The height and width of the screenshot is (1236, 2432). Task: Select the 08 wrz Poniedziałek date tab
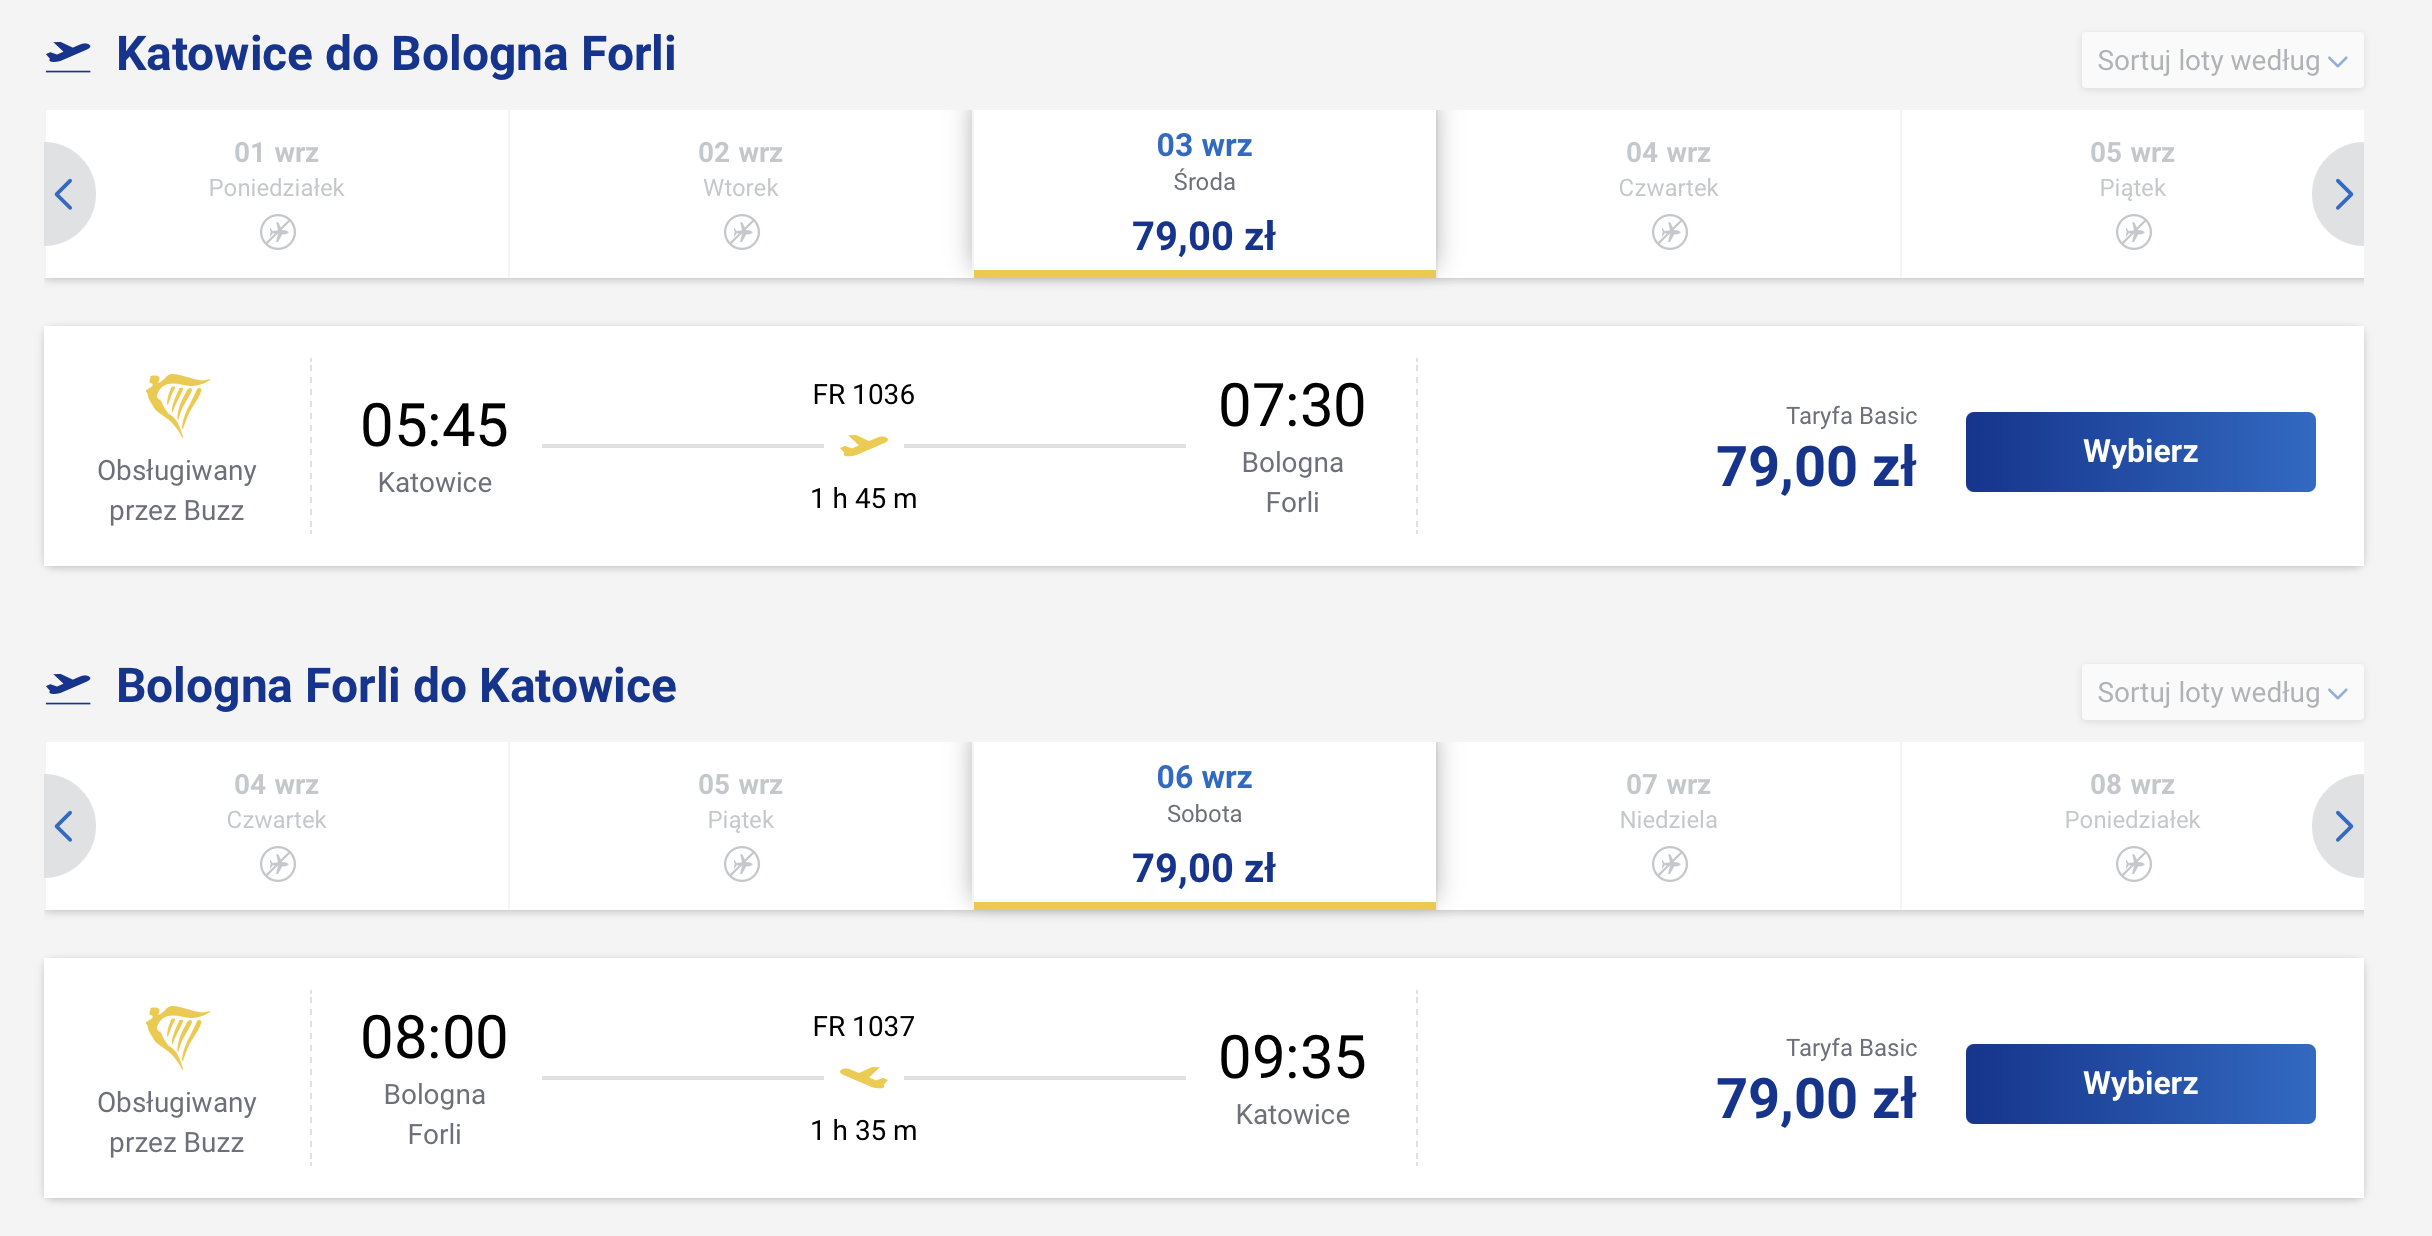click(2132, 826)
